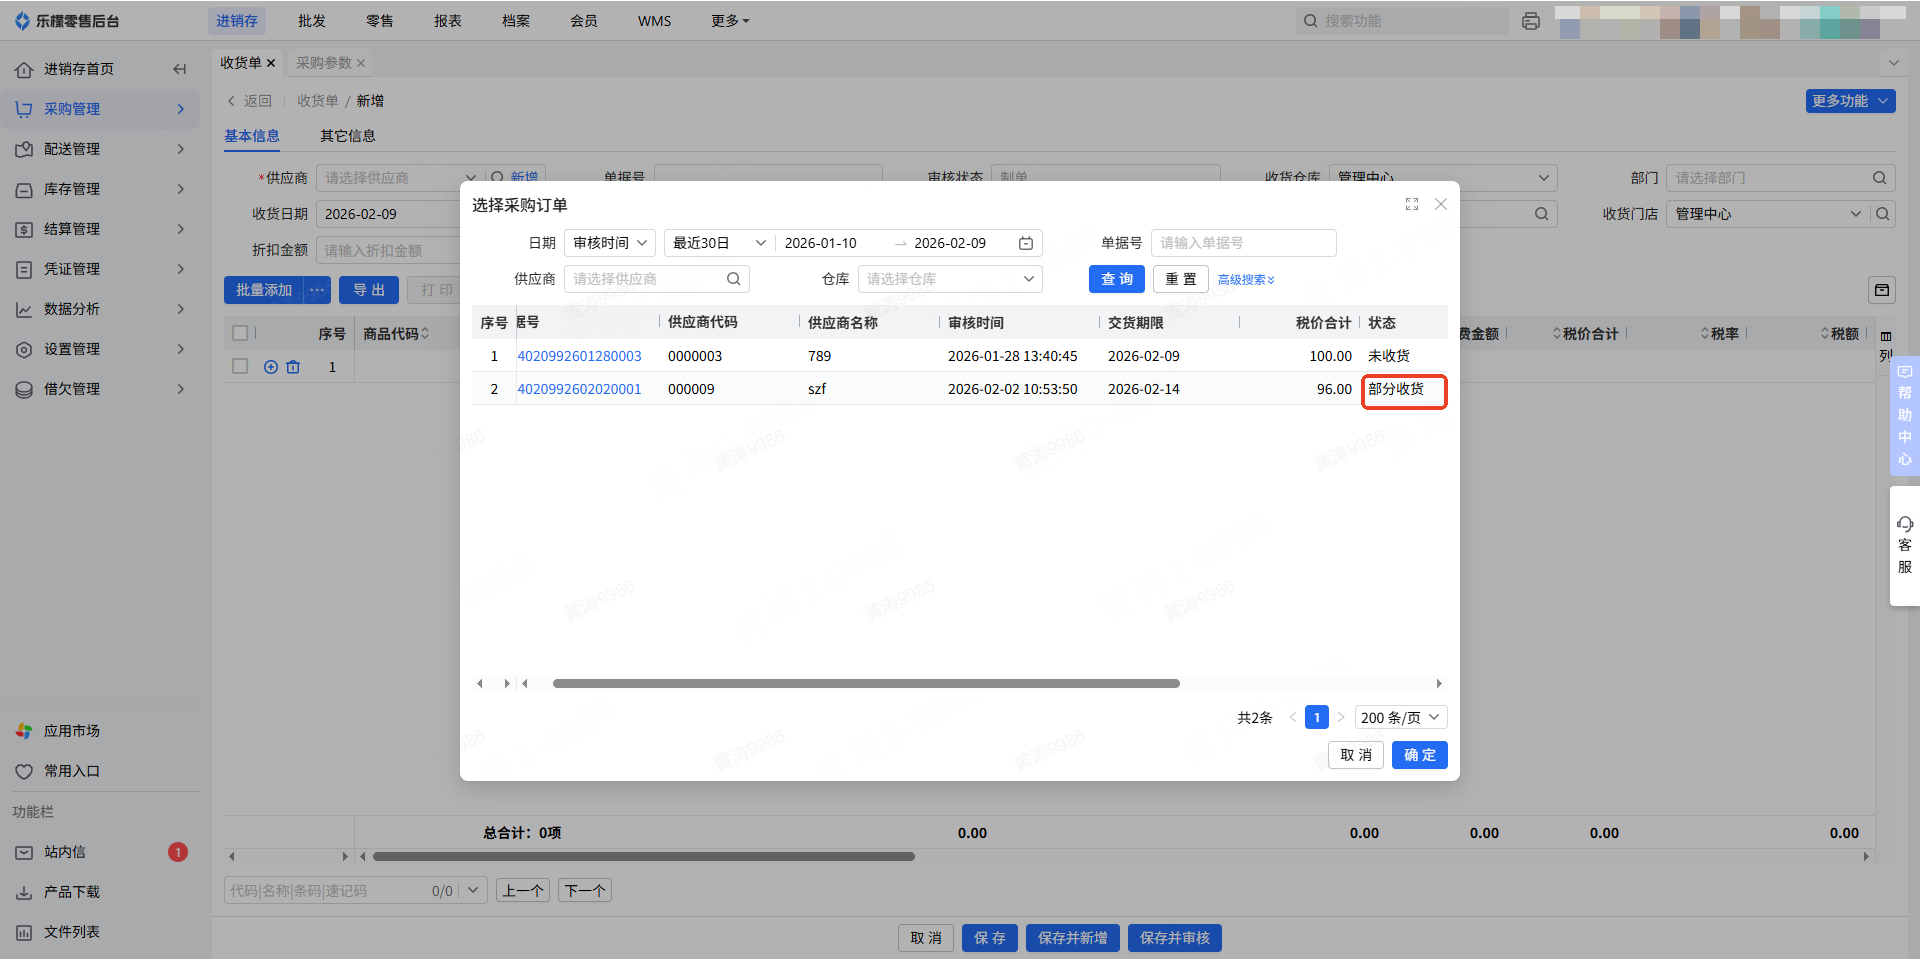Open the 进销存 top menu
This screenshot has width=1920, height=959.
(x=237, y=21)
